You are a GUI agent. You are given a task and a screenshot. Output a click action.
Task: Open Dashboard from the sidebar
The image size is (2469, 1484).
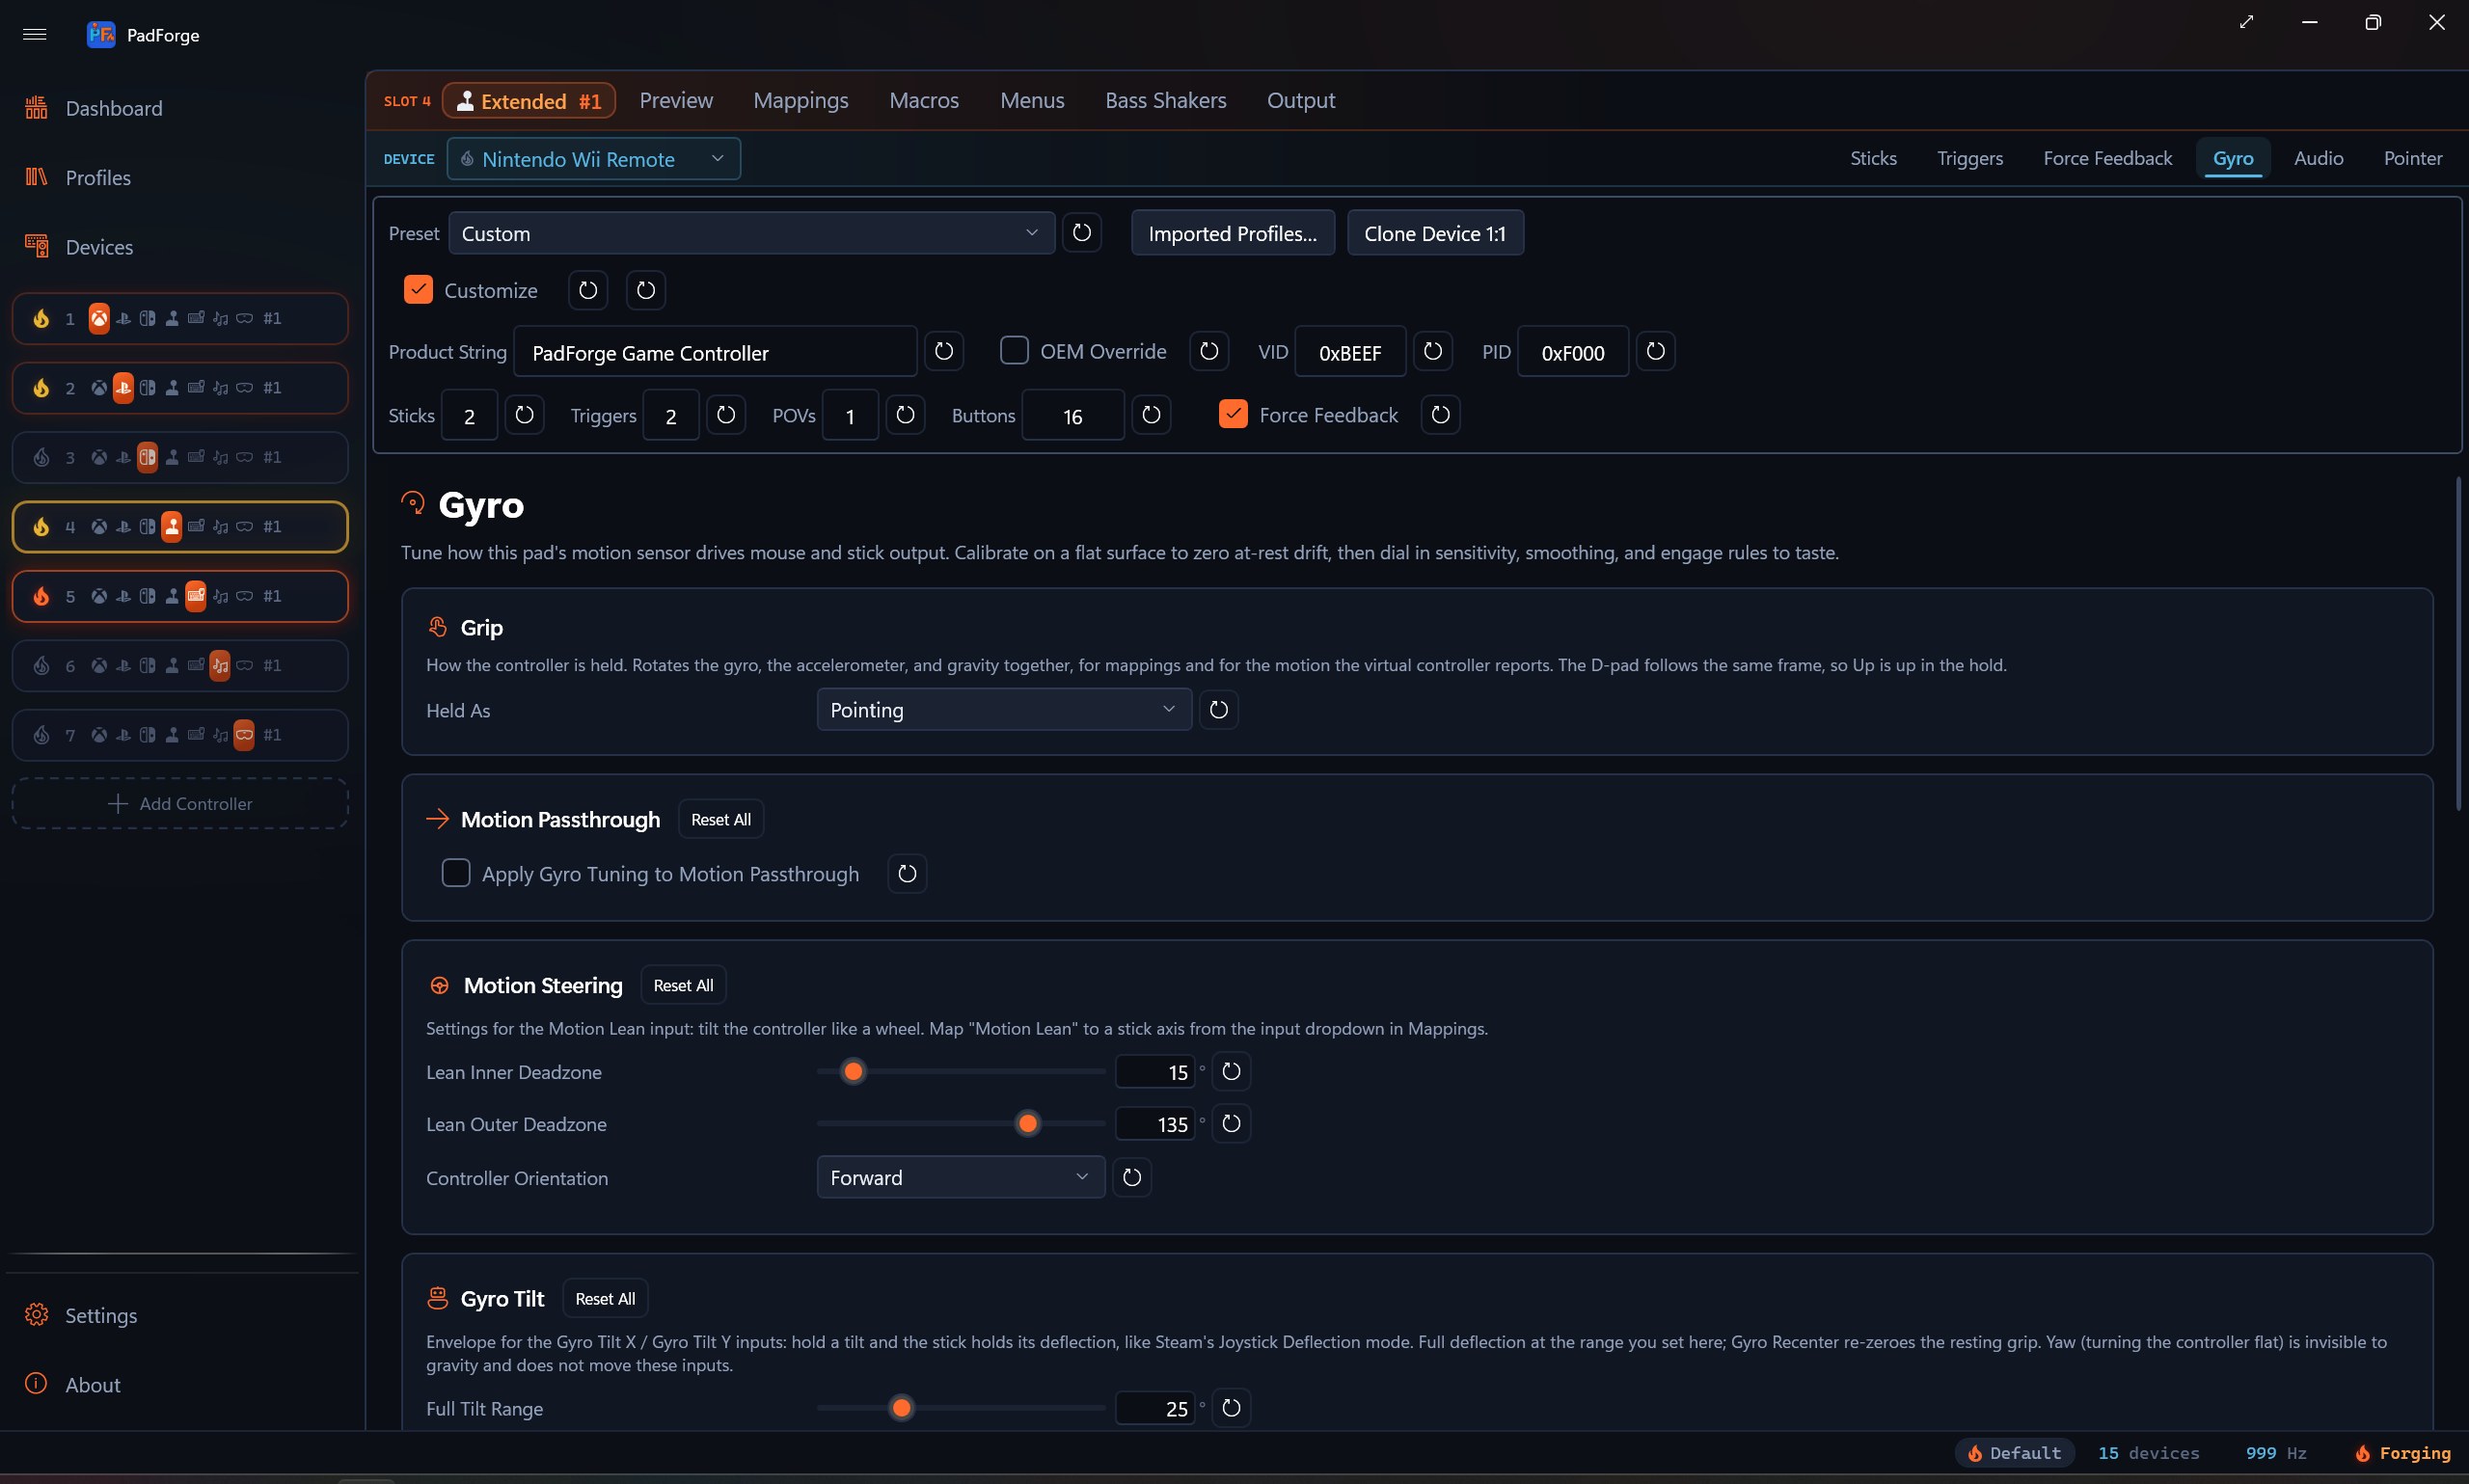[113, 108]
